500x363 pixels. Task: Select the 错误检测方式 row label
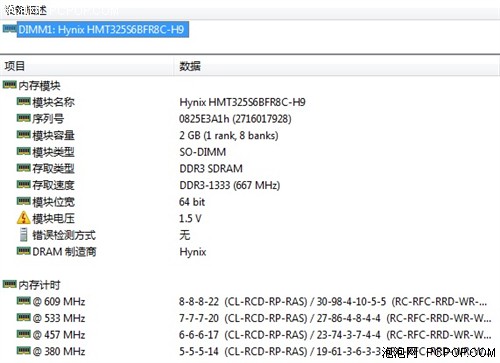(64, 235)
